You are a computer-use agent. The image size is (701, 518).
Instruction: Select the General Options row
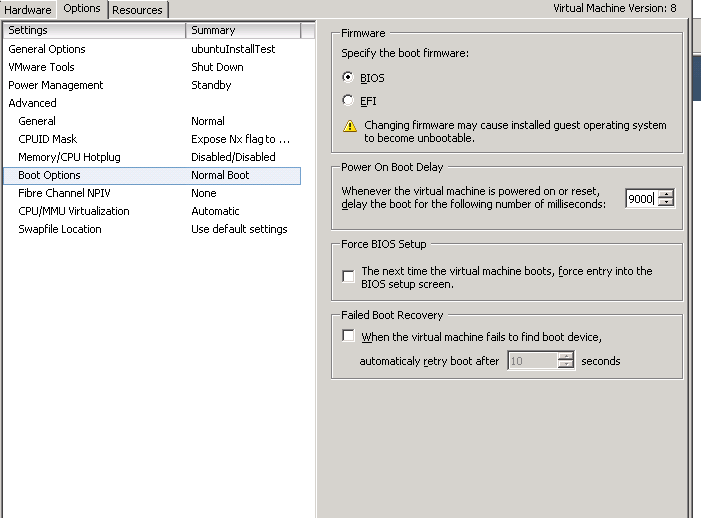coord(152,49)
